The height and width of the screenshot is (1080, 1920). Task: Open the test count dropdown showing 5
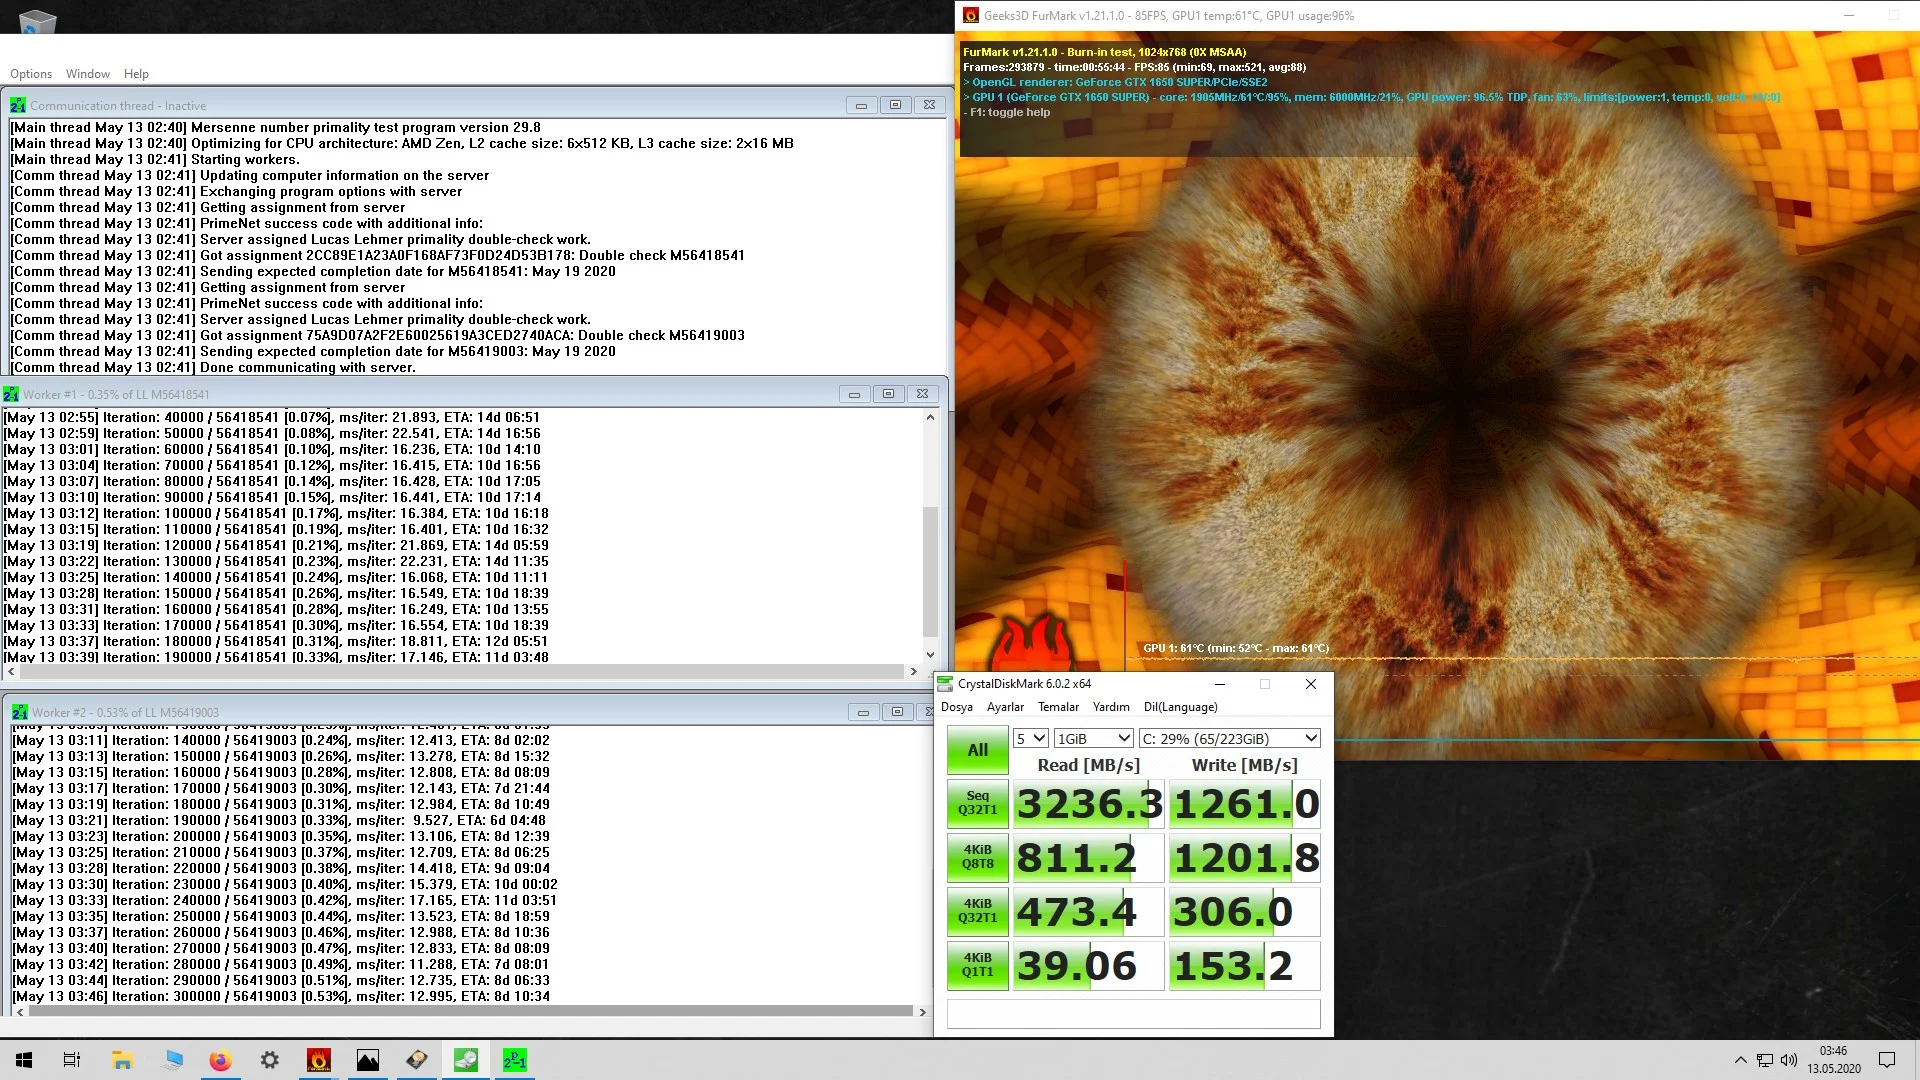[1030, 738]
